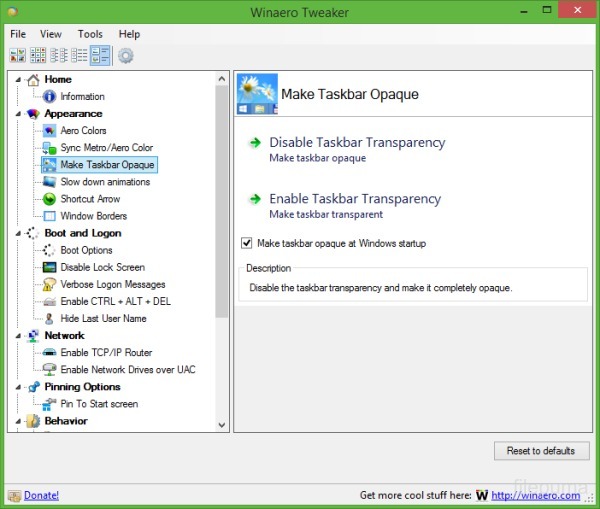Select the Information icon under Home
The height and width of the screenshot is (509, 600).
coord(49,97)
